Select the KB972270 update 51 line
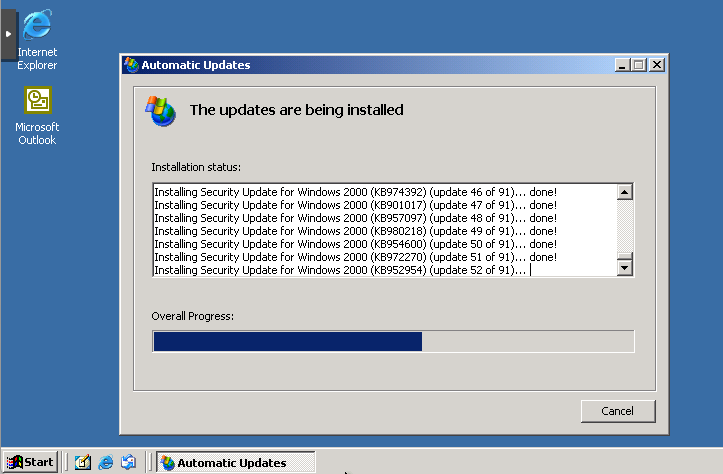The height and width of the screenshot is (474, 723). click(356, 256)
